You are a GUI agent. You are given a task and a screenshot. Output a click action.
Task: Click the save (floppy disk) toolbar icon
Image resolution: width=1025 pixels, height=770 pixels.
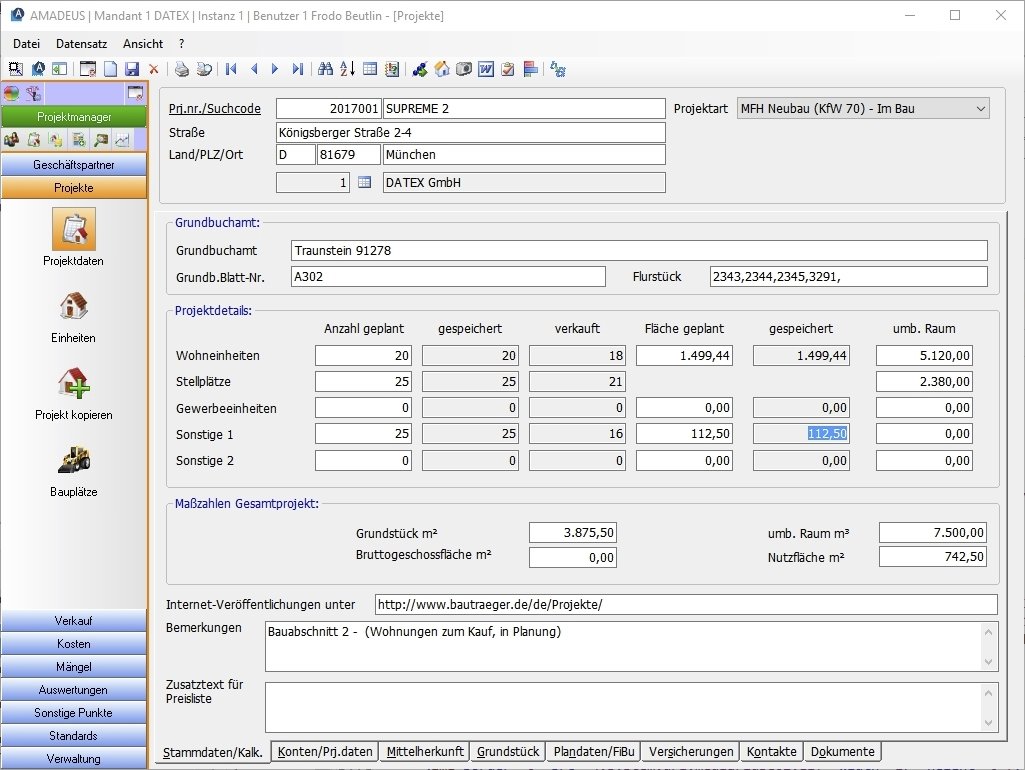pyautogui.click(x=132, y=69)
